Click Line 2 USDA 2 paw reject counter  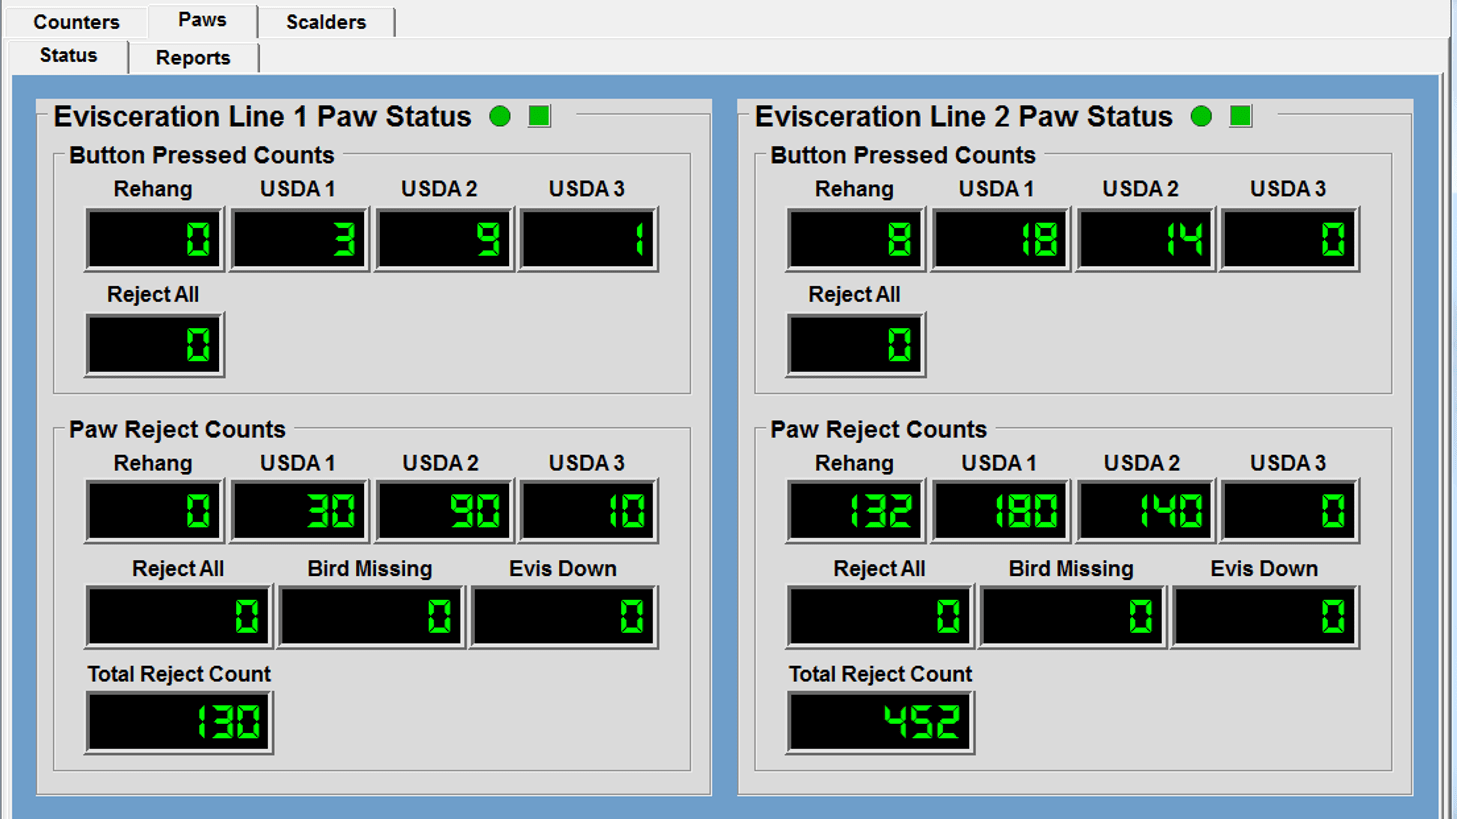pos(1144,511)
